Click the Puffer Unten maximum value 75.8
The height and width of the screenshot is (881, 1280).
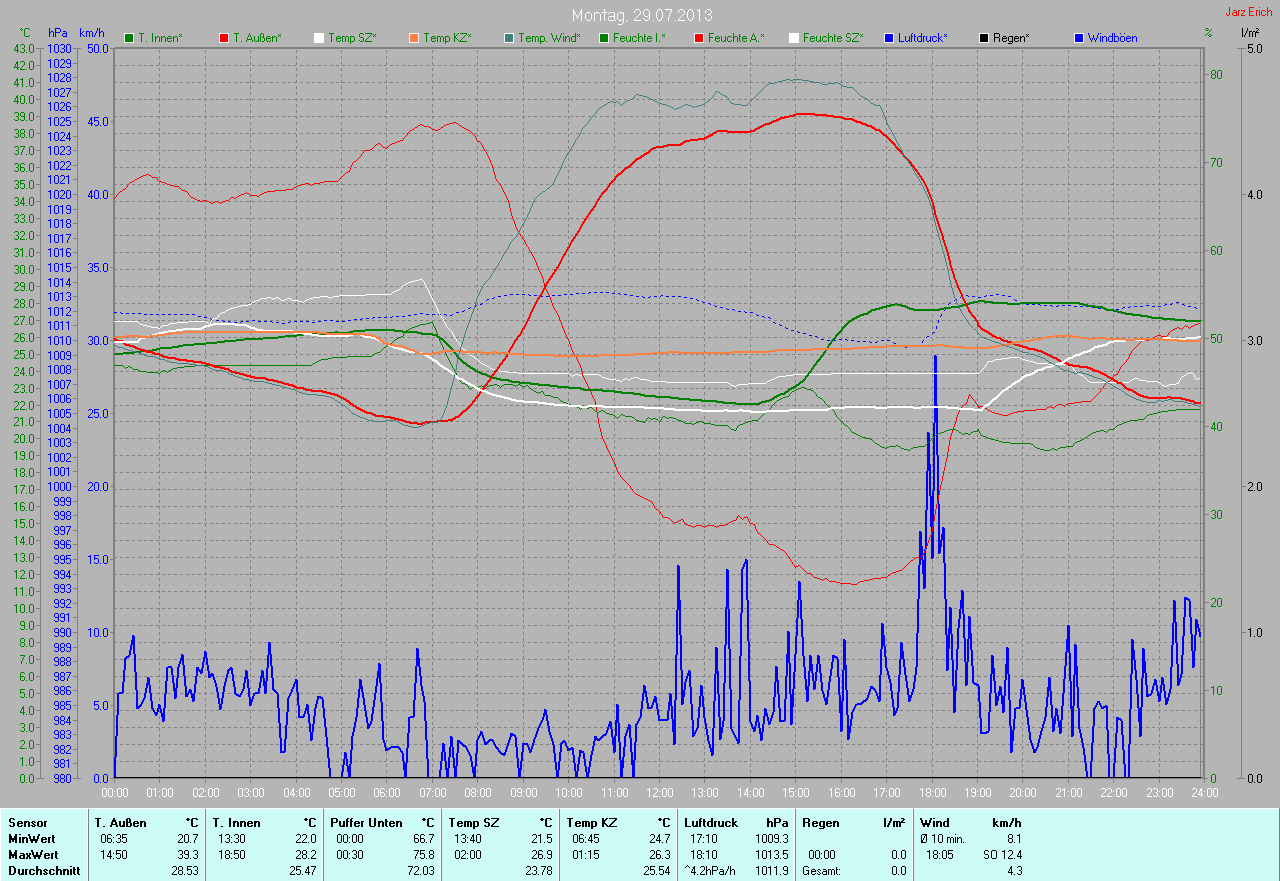[422, 855]
